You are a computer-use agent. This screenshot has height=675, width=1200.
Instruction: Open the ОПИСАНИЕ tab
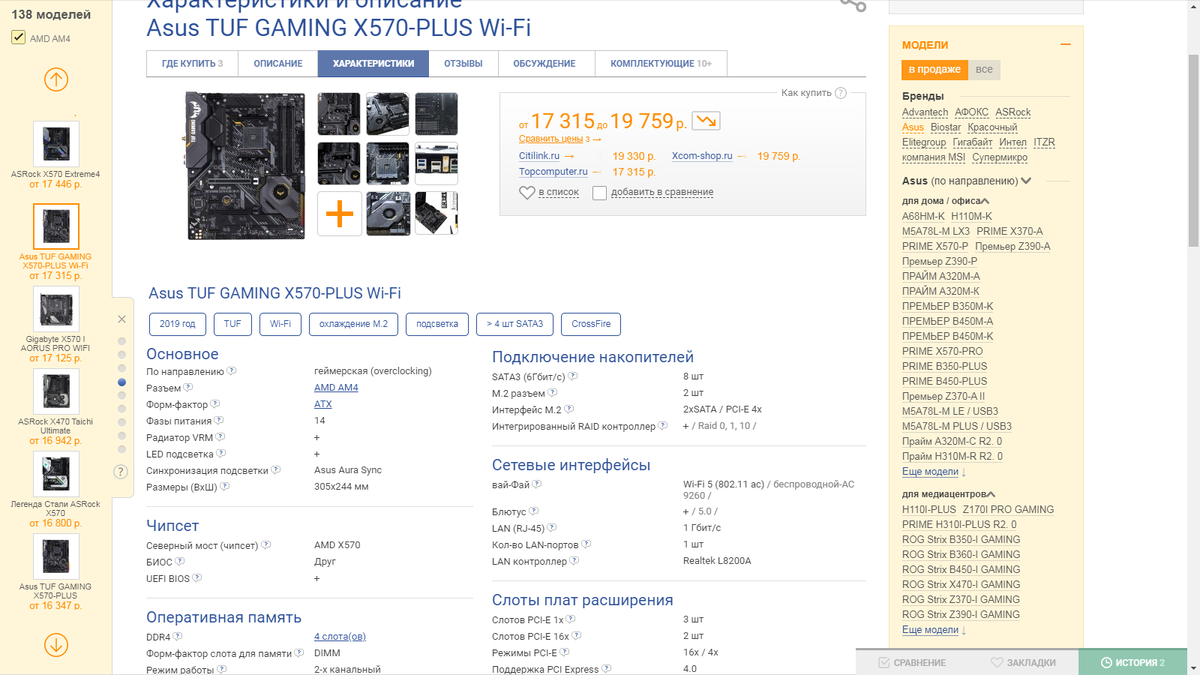click(x=278, y=64)
